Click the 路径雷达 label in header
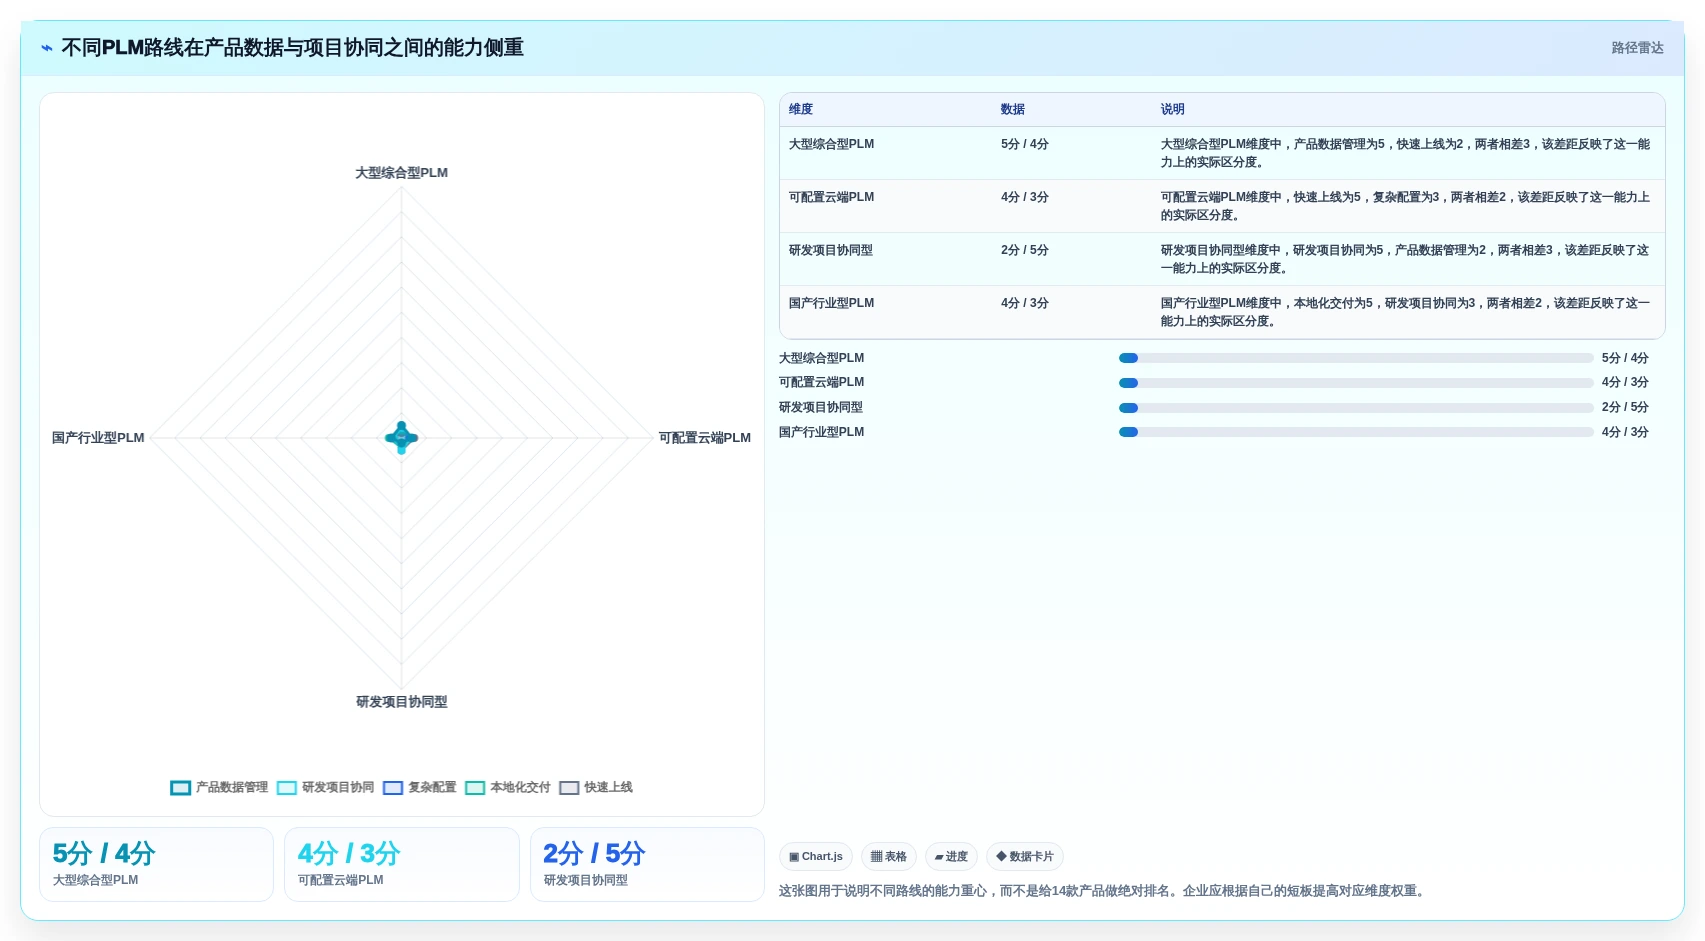Image resolution: width=1705 pixels, height=941 pixels. [x=1637, y=48]
